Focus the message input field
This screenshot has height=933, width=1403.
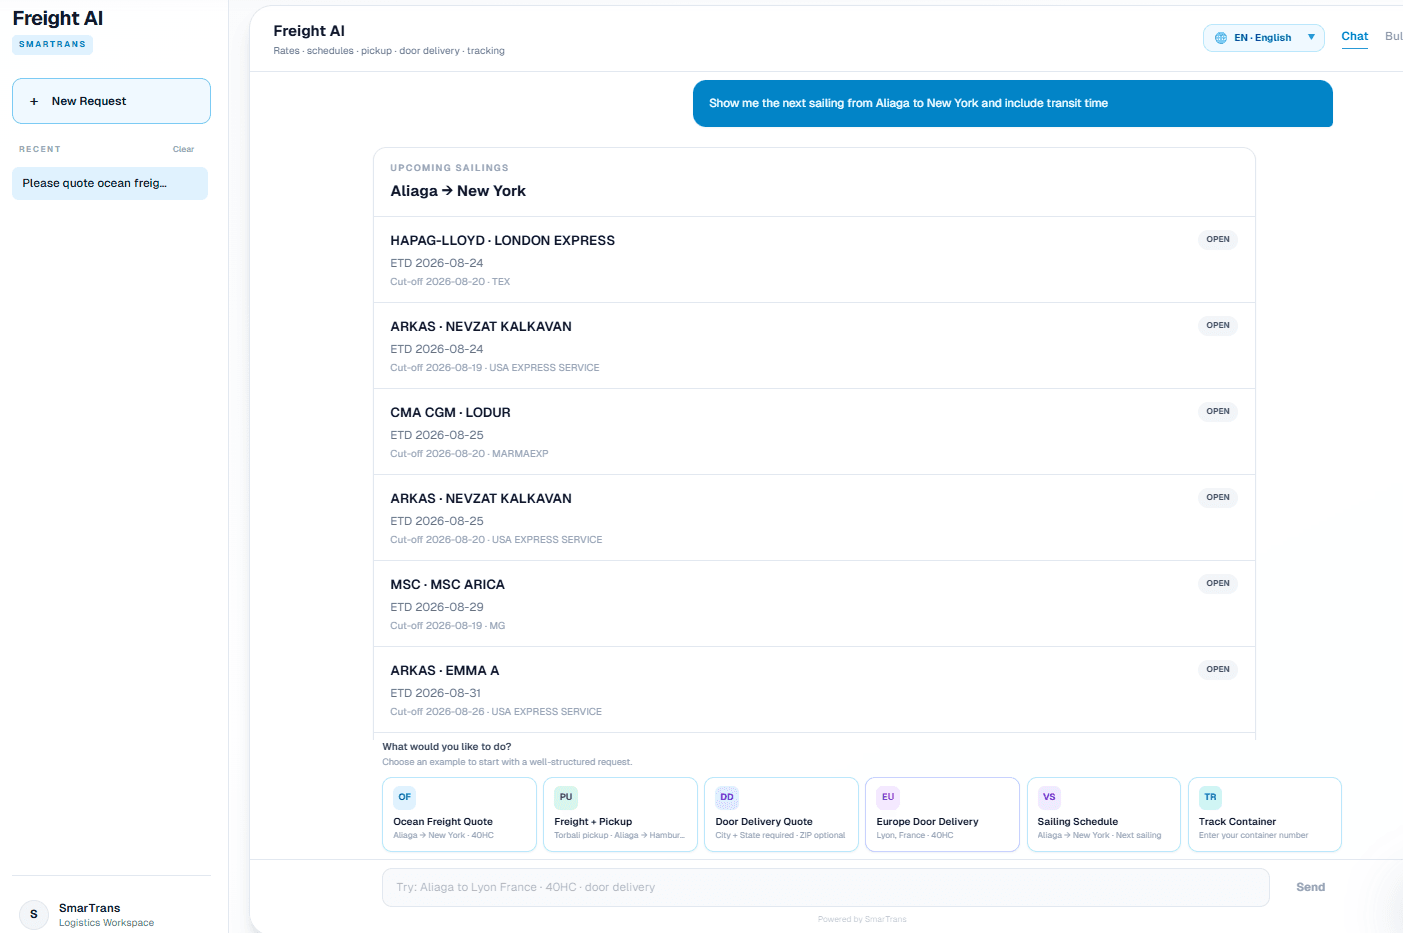coord(826,887)
